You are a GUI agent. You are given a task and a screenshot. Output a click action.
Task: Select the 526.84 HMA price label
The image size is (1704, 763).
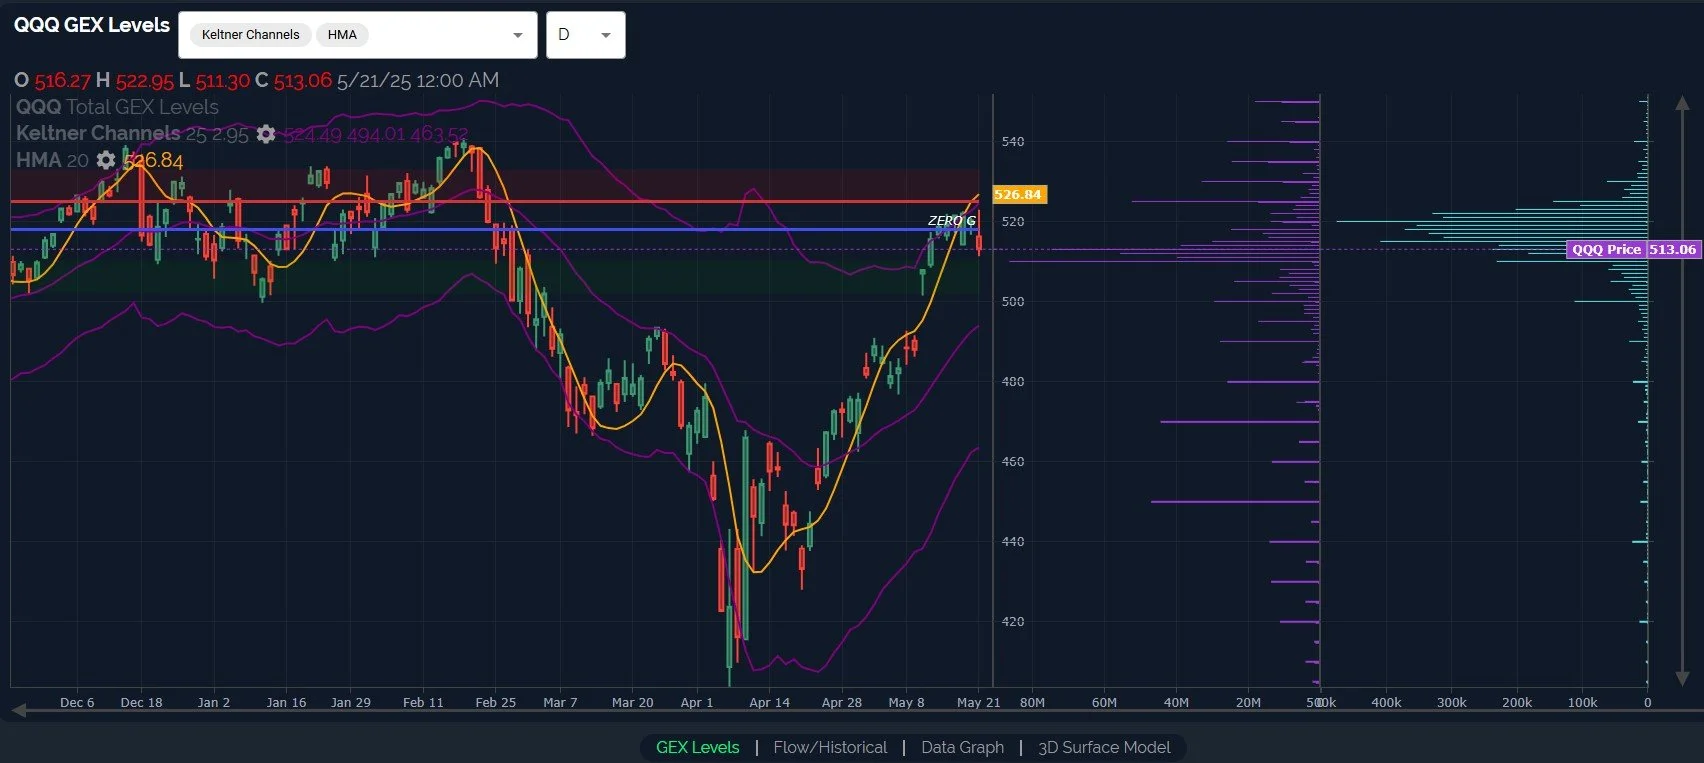tap(1018, 194)
